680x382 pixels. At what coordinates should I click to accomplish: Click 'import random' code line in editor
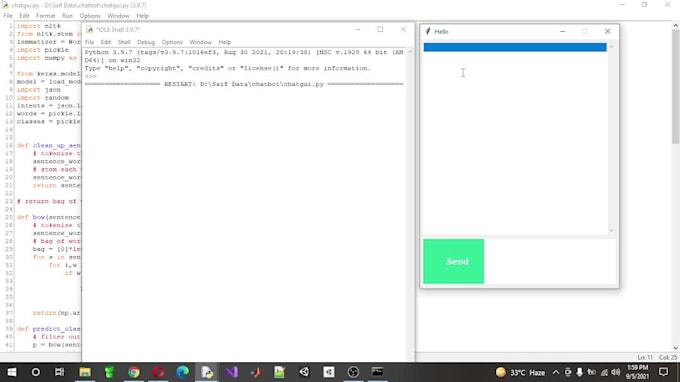42,98
